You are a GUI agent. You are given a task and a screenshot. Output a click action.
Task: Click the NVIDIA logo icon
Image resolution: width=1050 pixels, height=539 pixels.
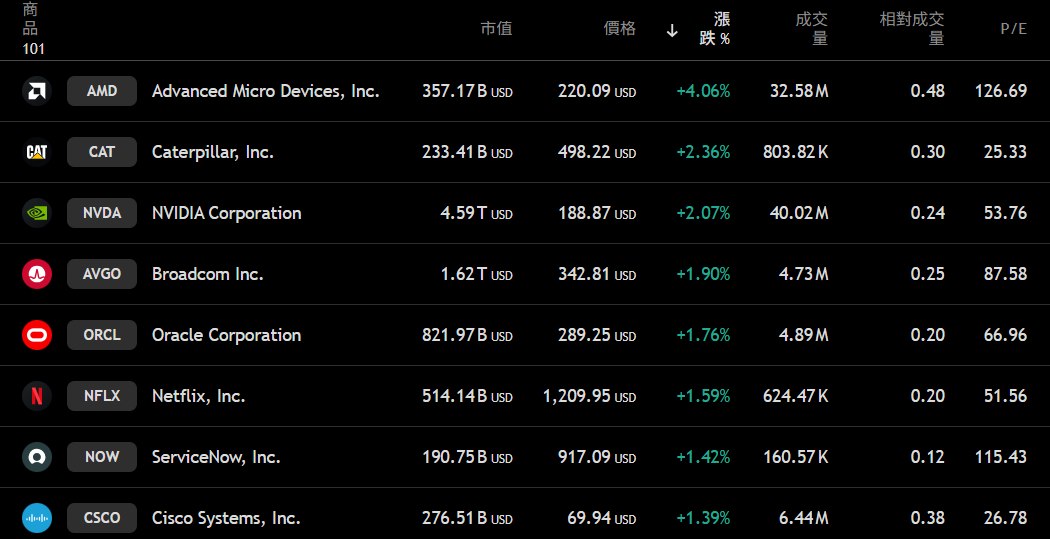[36, 213]
